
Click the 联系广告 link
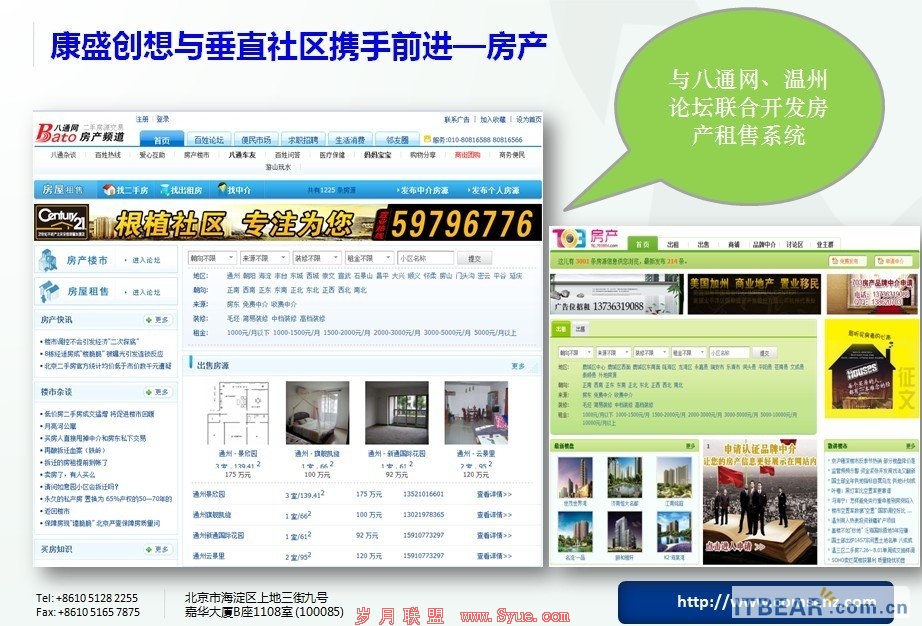click(457, 119)
